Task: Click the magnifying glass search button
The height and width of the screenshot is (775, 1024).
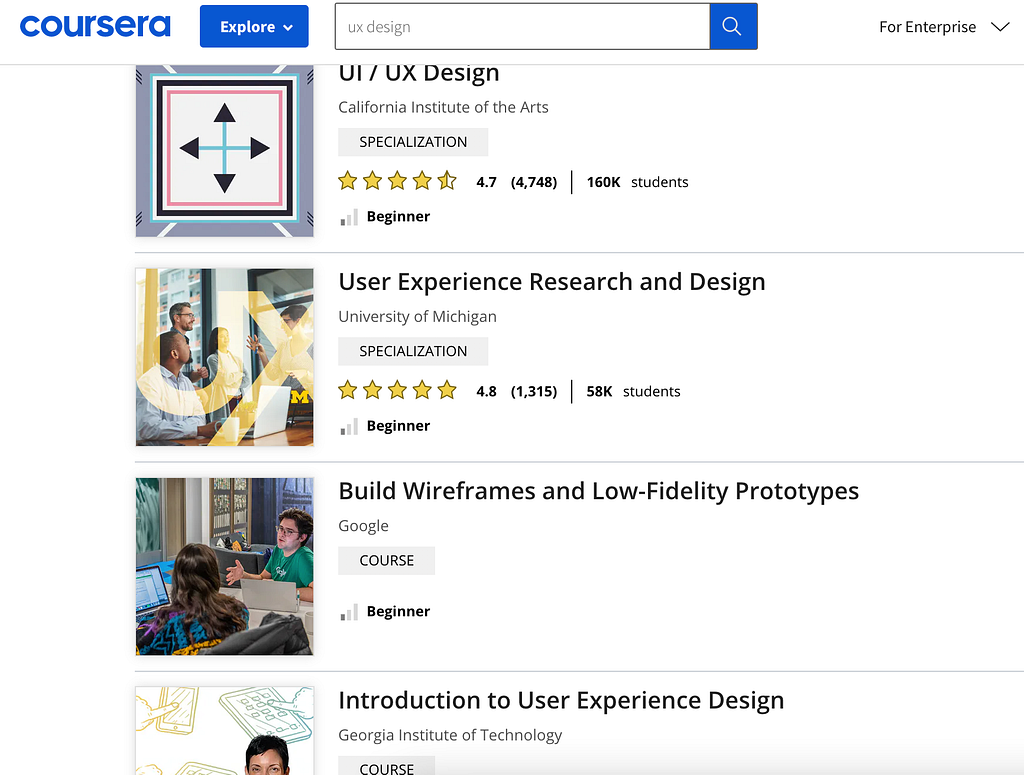Action: 733,26
